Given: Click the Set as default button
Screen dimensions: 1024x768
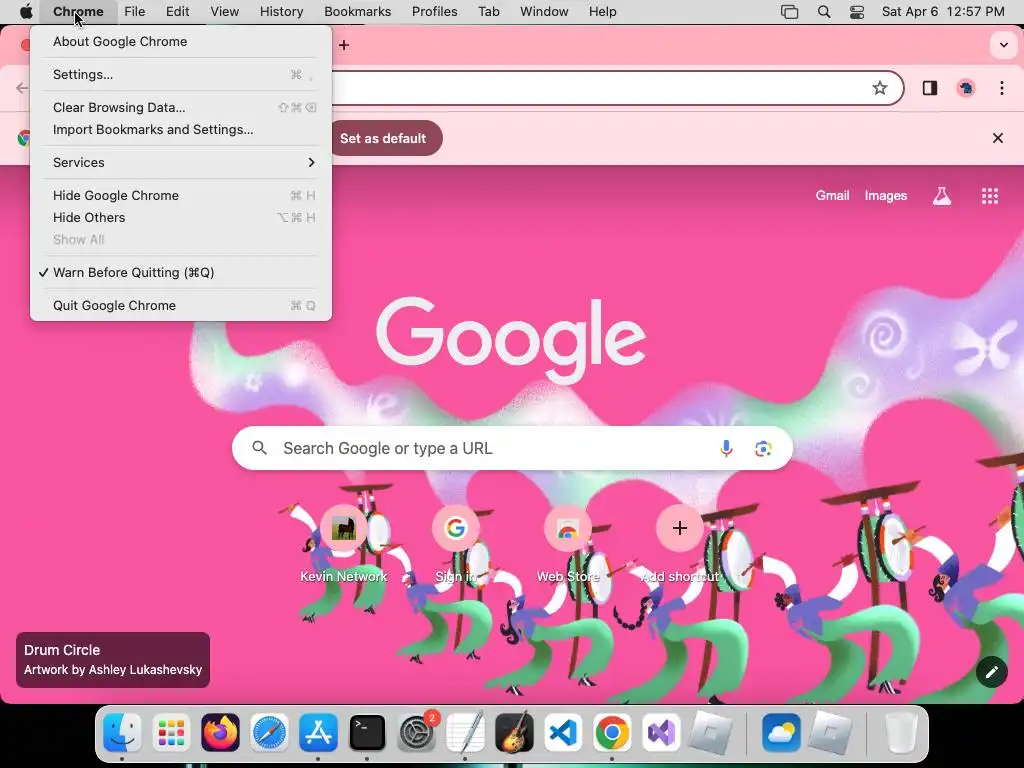Looking at the screenshot, I should point(383,138).
